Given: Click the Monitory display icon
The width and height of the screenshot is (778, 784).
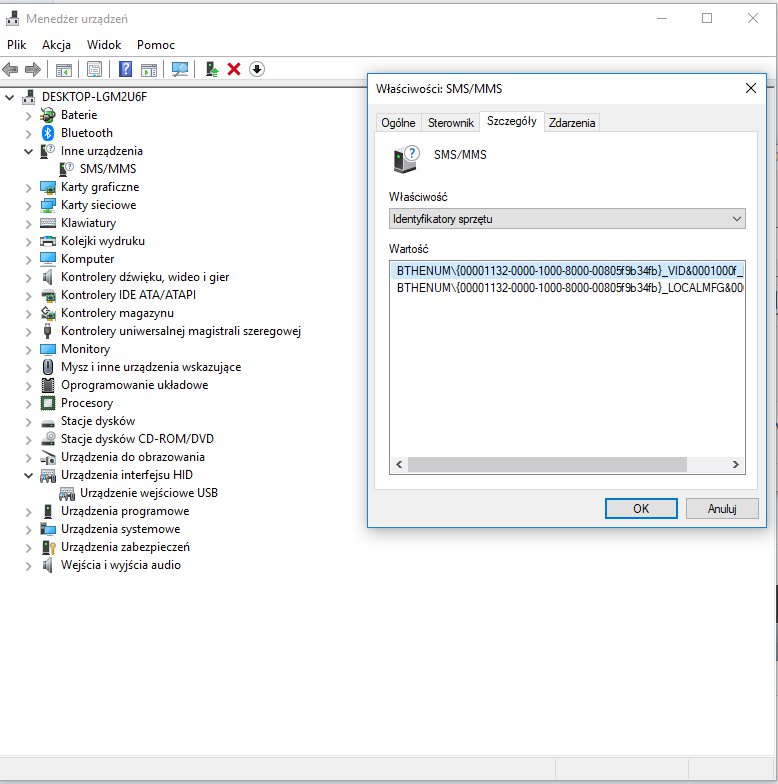Looking at the screenshot, I should point(48,349).
